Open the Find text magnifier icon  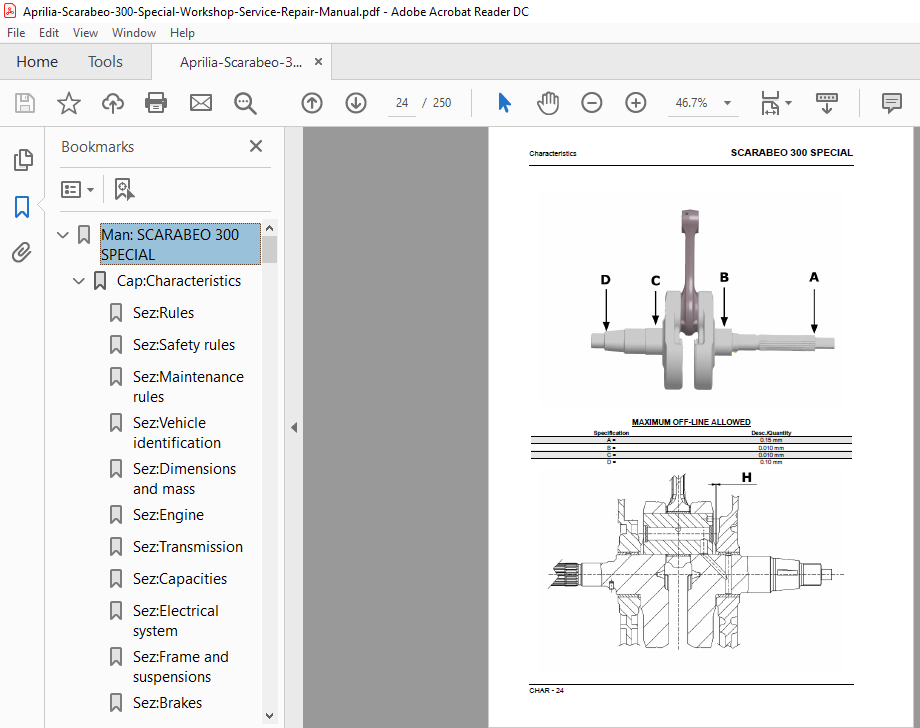245,103
